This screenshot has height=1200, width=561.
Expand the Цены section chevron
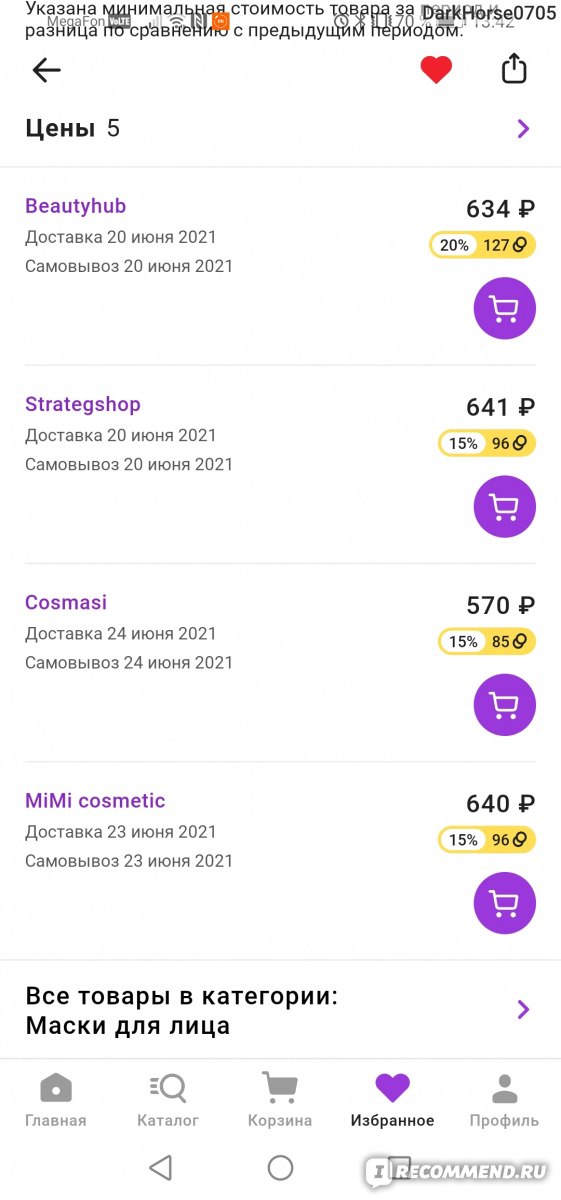tap(523, 128)
